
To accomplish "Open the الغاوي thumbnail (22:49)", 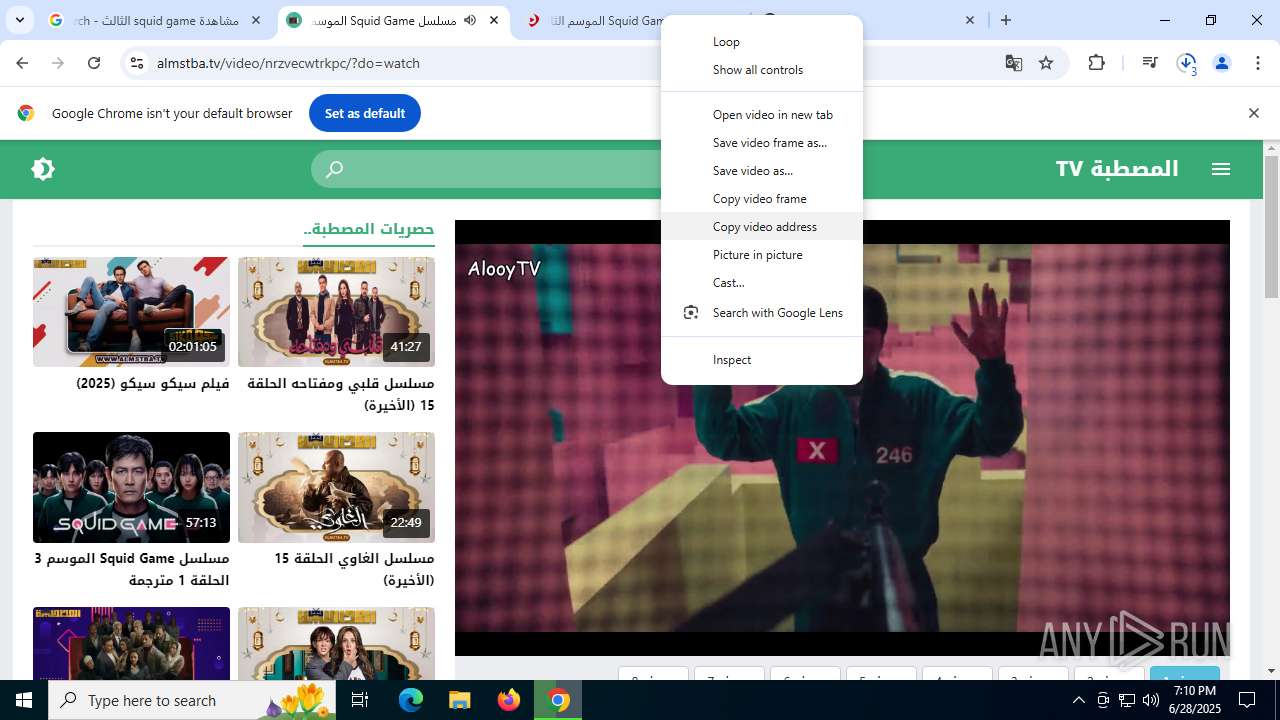I will click(x=336, y=487).
